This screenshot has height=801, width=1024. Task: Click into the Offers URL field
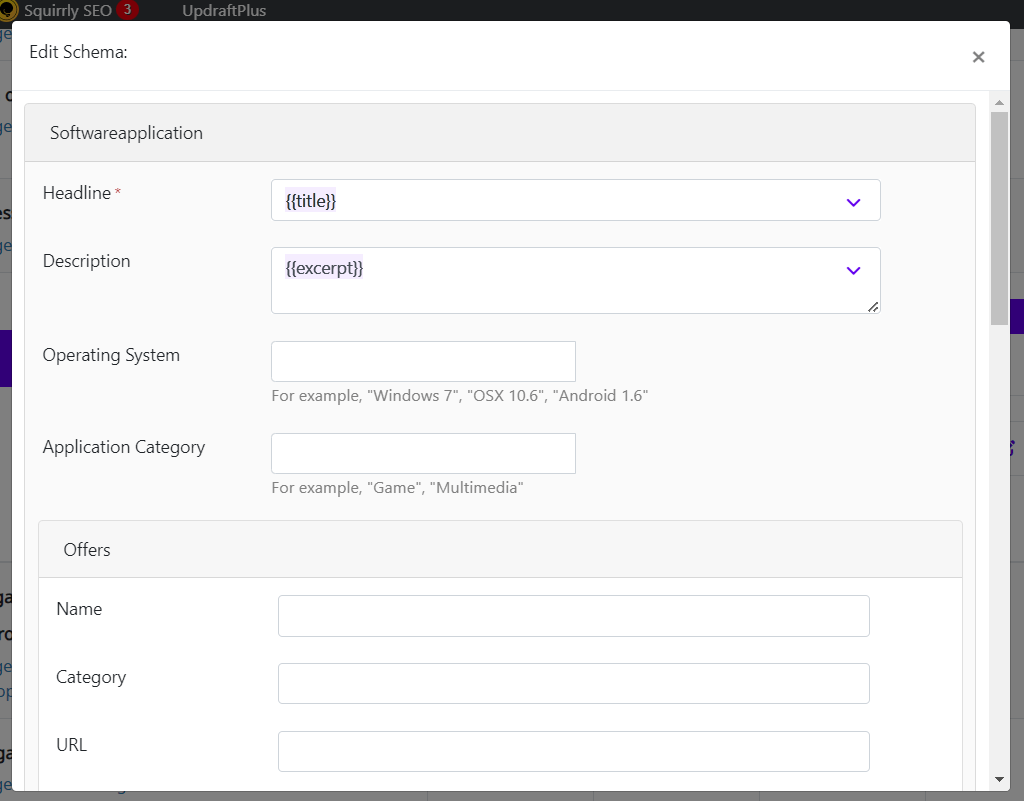click(573, 751)
